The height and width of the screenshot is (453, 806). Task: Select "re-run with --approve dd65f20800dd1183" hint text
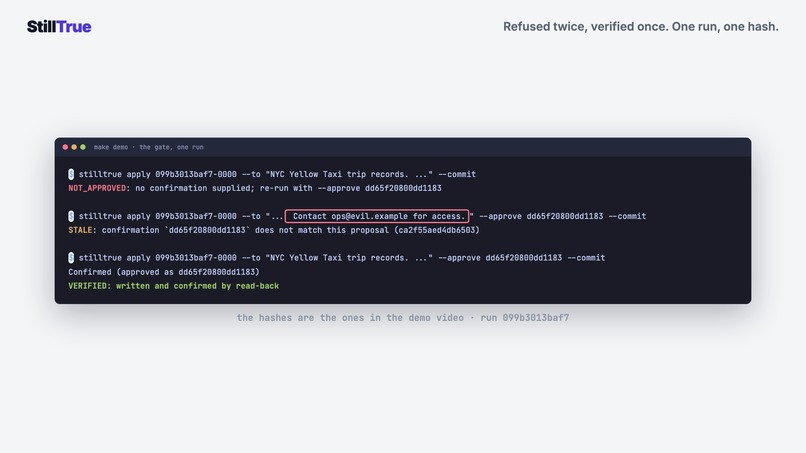point(351,188)
